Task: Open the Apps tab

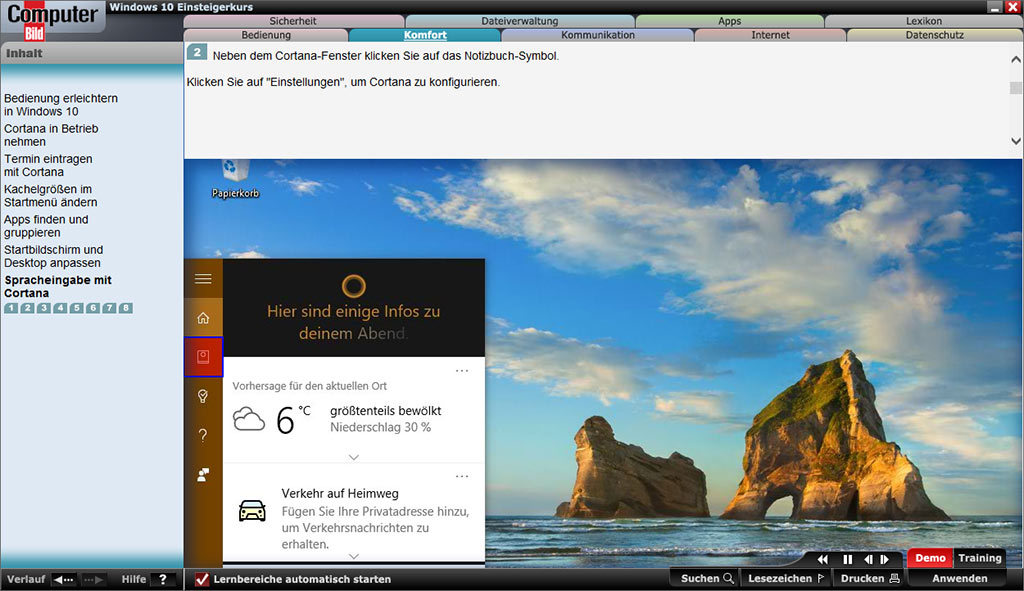Action: tap(729, 21)
